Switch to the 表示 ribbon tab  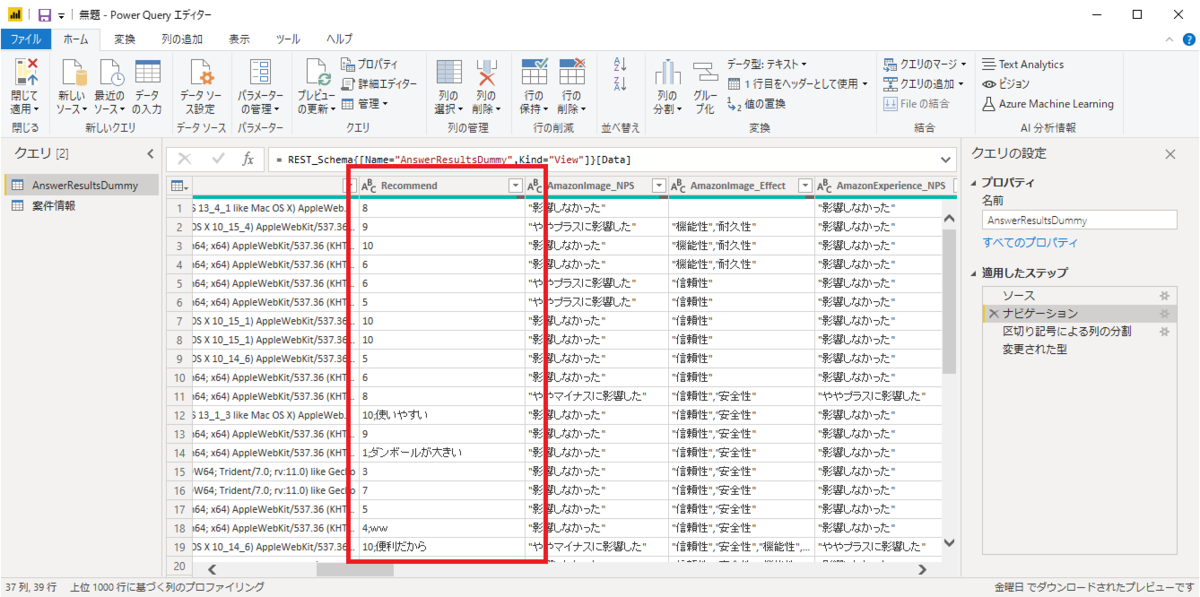coord(239,39)
